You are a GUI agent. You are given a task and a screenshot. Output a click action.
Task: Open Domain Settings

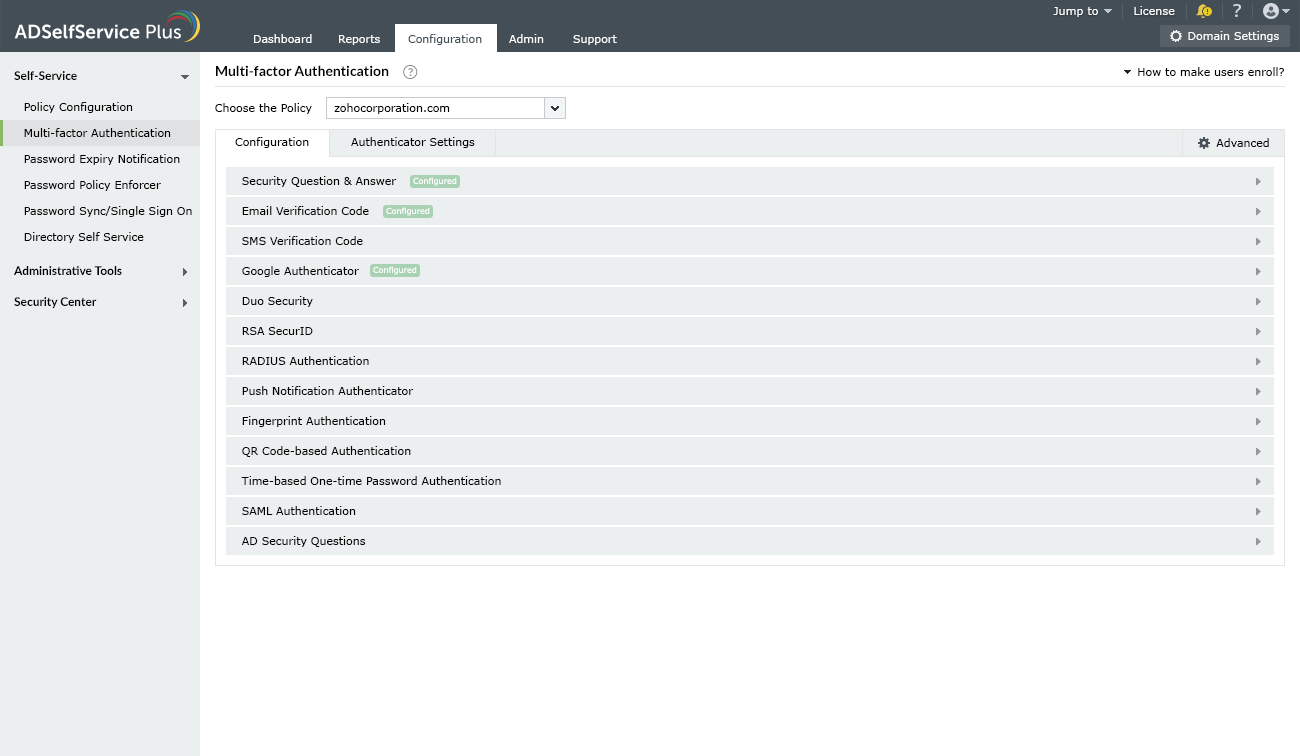coord(1224,36)
